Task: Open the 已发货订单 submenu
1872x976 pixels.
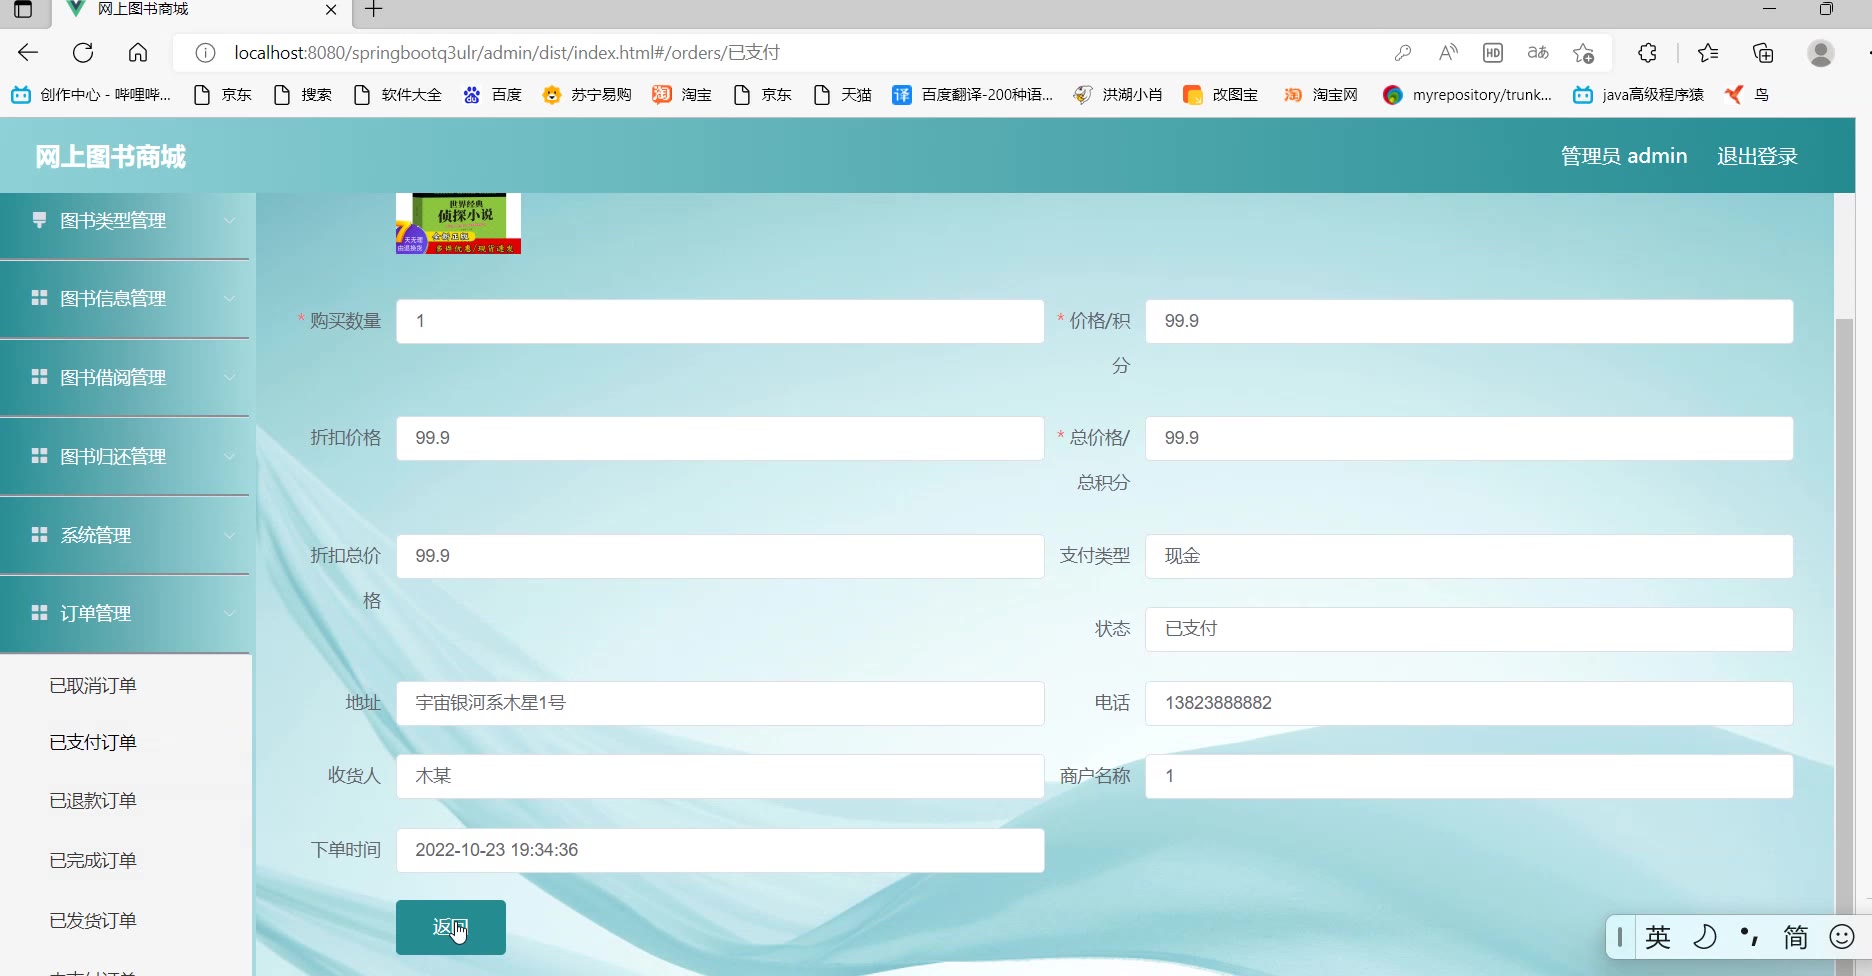Action: (93, 921)
